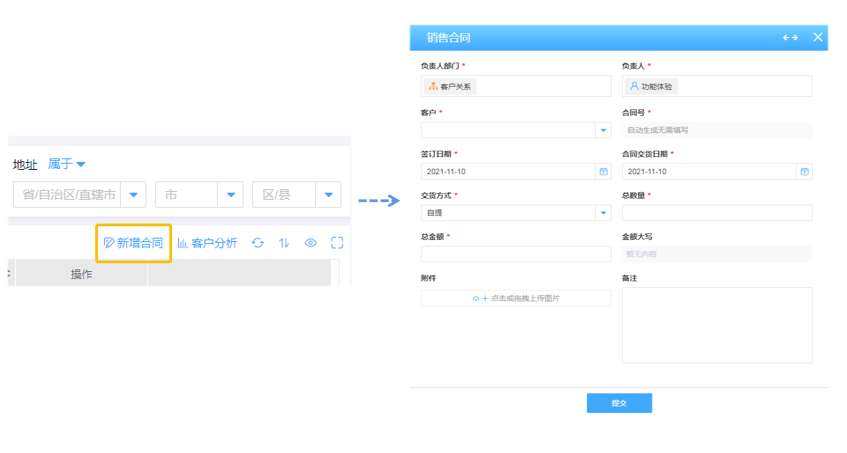Click the 总金额 input field

tap(515, 254)
